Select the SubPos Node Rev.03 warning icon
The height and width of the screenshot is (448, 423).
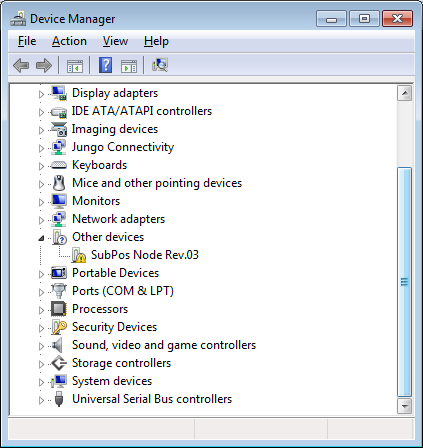(x=79, y=255)
